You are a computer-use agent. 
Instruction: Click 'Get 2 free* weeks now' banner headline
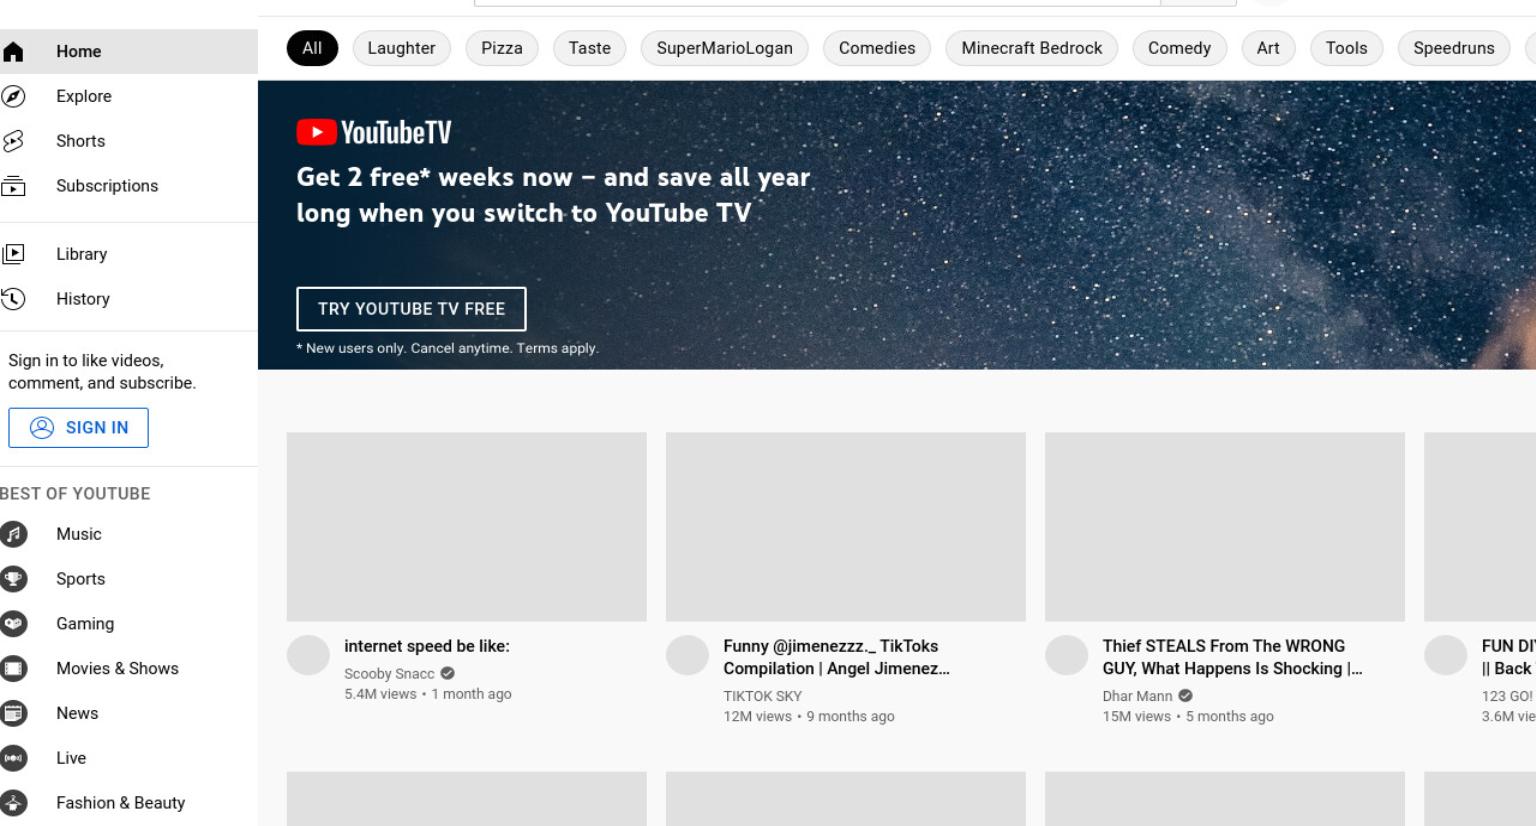(x=553, y=195)
